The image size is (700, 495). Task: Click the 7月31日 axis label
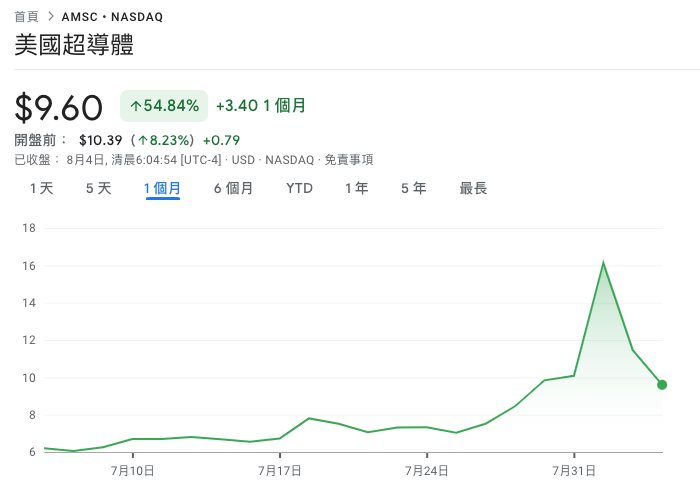point(574,471)
